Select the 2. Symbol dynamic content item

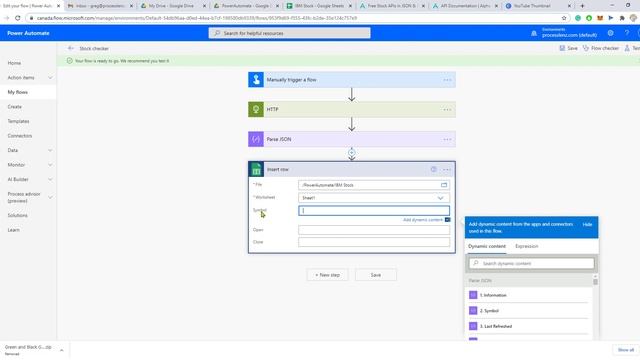[529, 311]
